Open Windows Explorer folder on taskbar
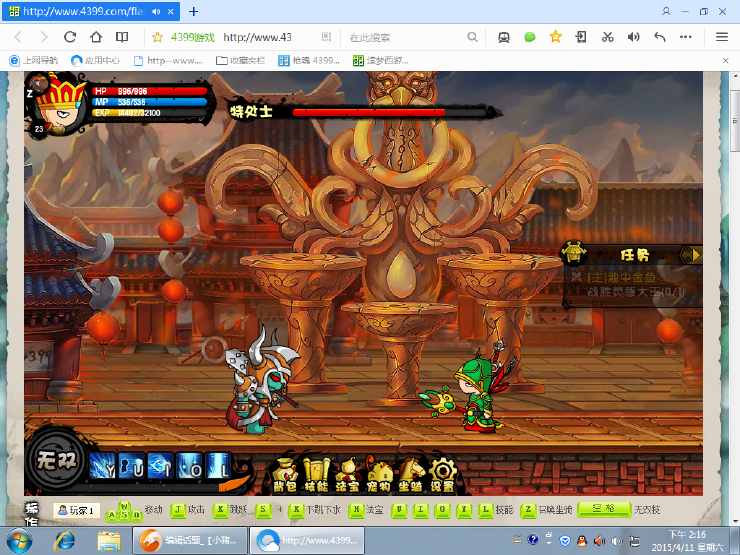The width and height of the screenshot is (740, 555). point(109,541)
